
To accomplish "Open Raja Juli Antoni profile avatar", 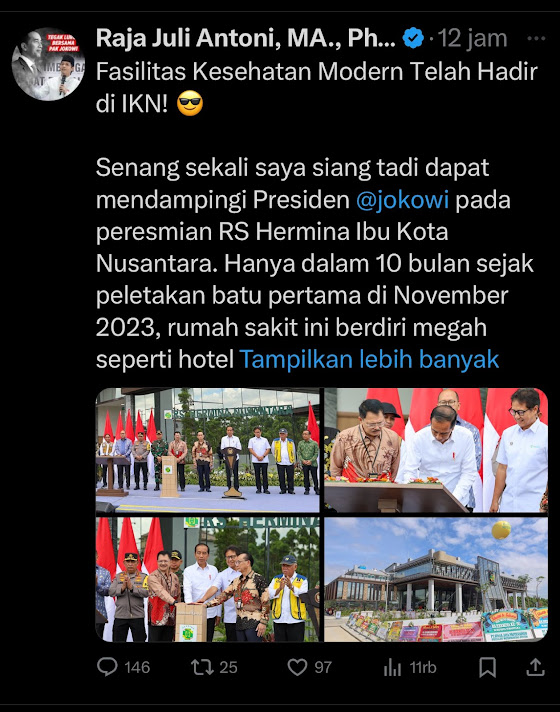I will (48, 64).
